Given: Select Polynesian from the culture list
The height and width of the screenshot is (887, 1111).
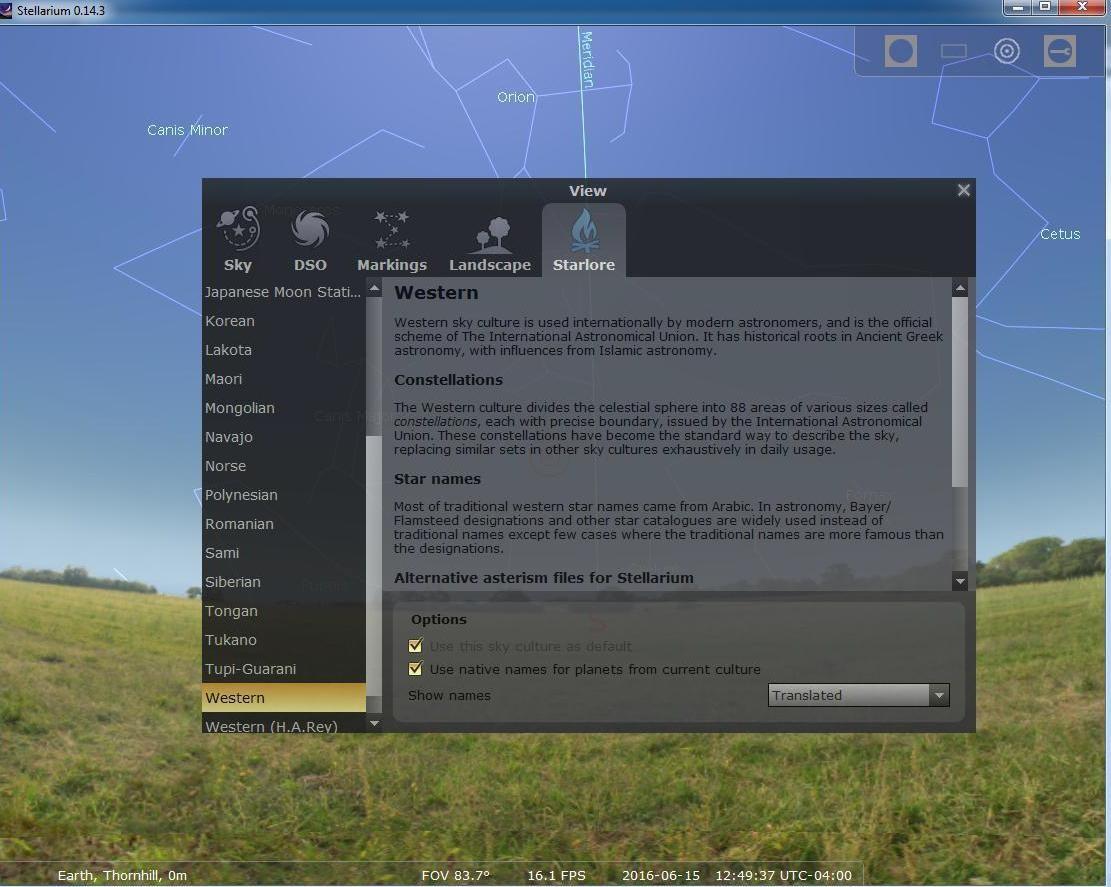Looking at the screenshot, I should click(241, 495).
